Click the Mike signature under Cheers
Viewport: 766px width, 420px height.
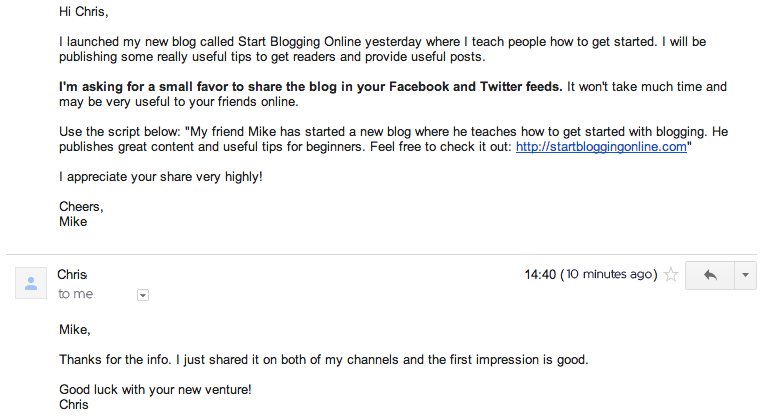[73, 222]
